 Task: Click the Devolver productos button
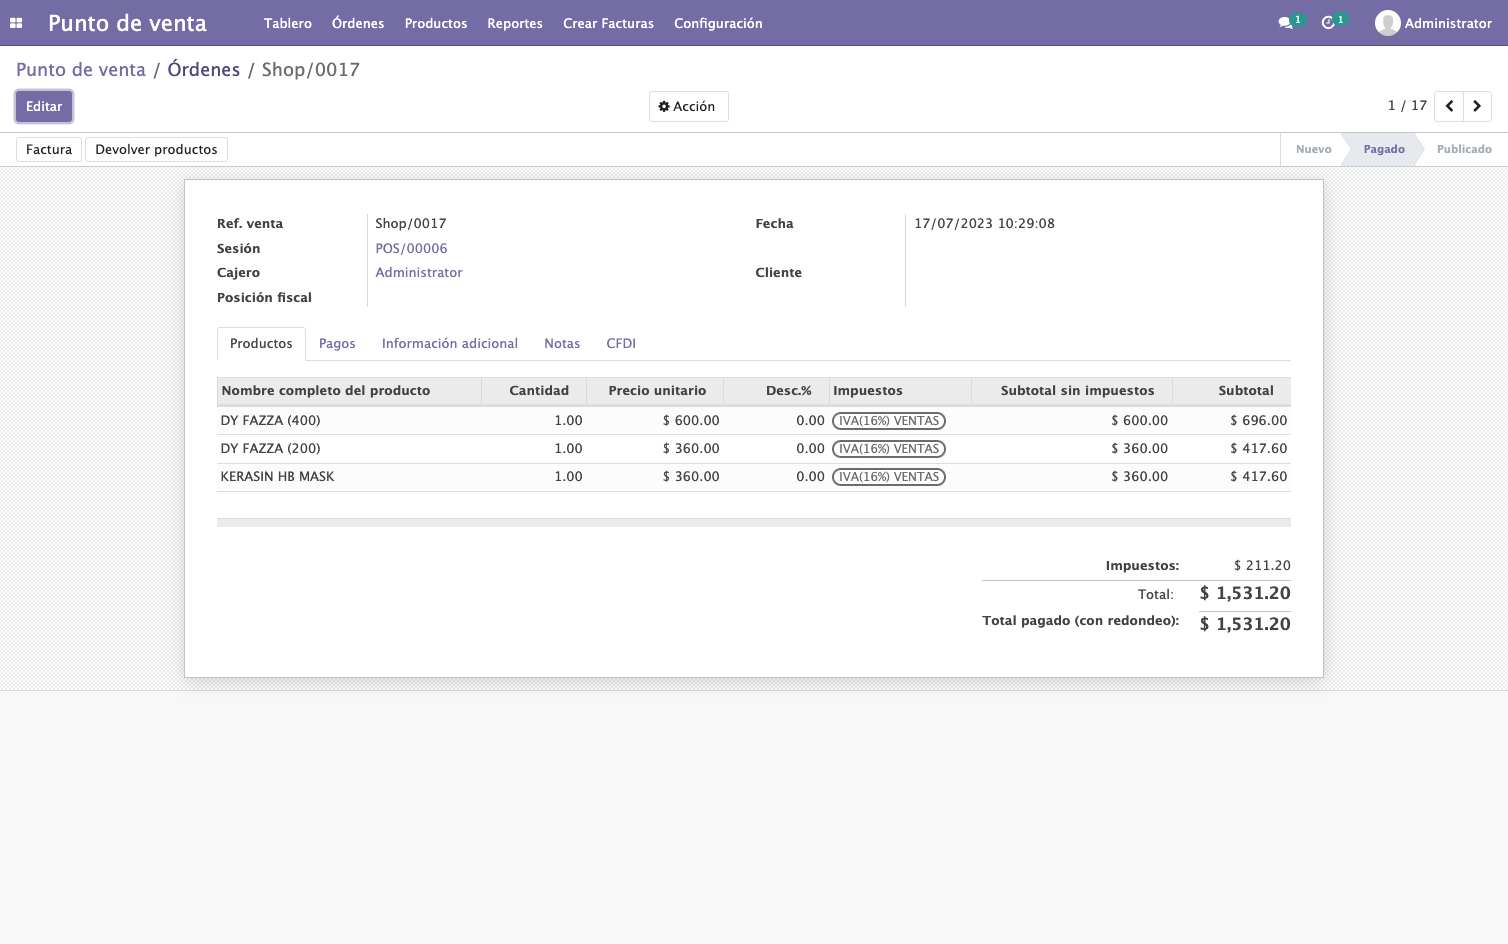[x=156, y=149]
